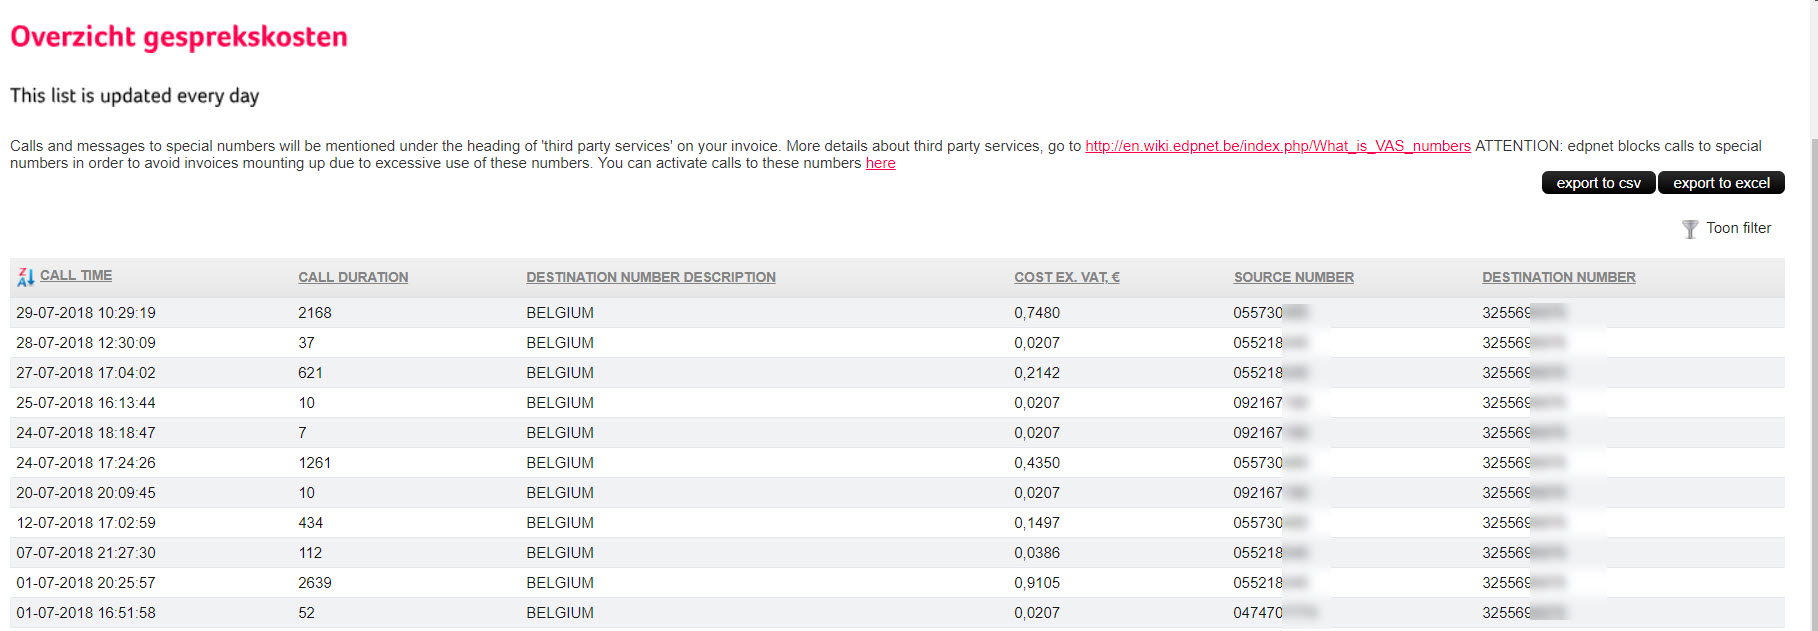
Task: Sort by Destination Number Description header
Action: (650, 277)
